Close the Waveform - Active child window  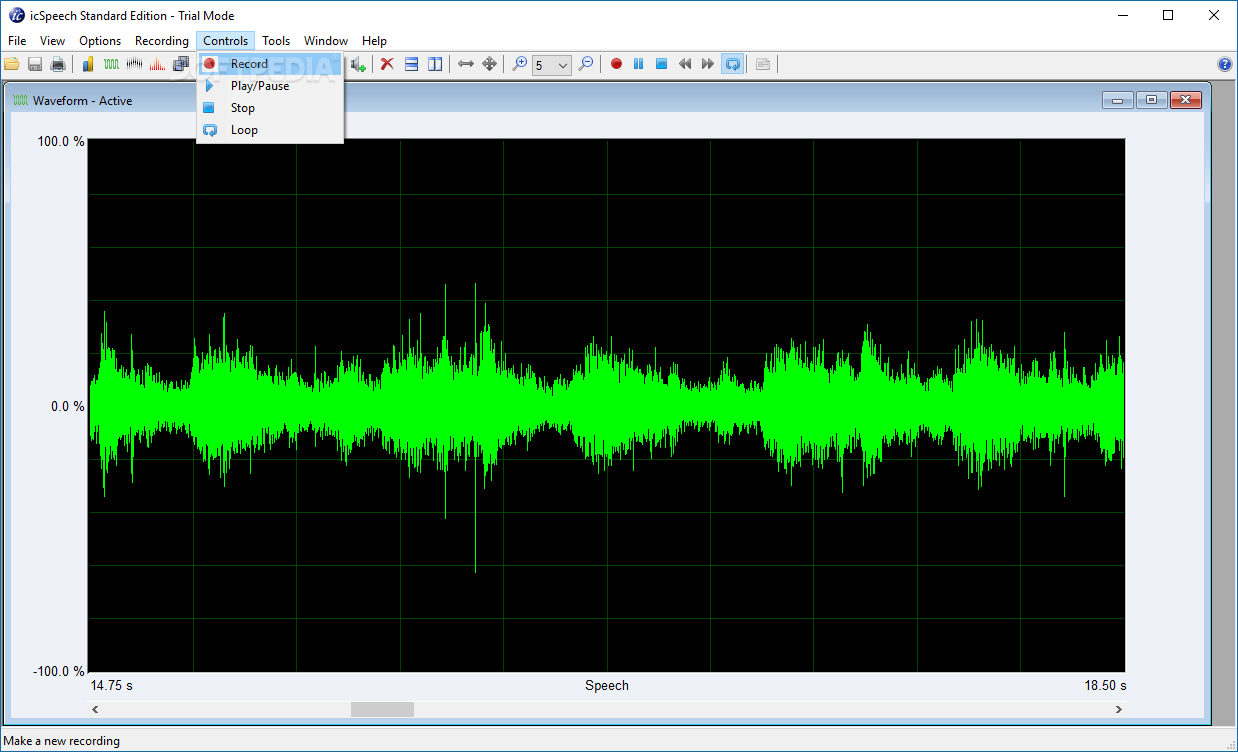click(1185, 100)
